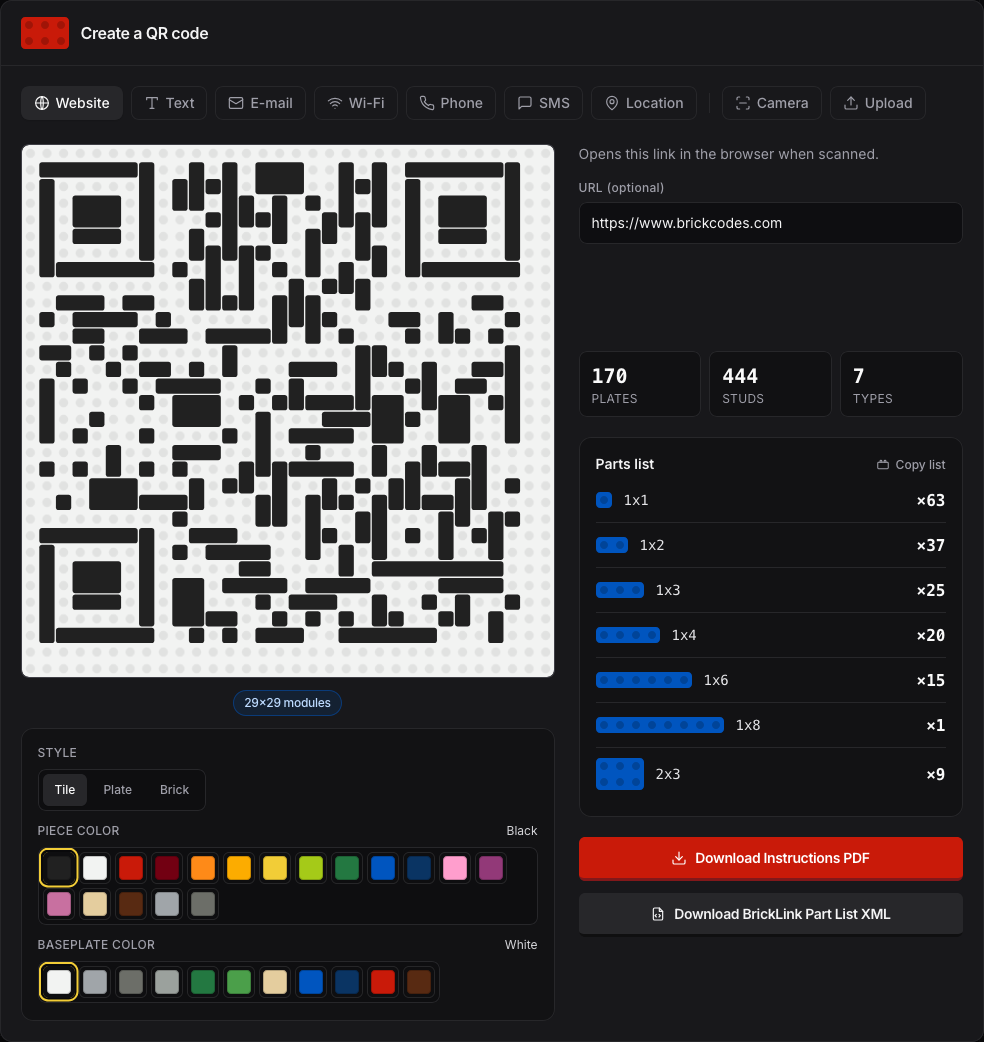Choose white baseplate color

click(58, 982)
